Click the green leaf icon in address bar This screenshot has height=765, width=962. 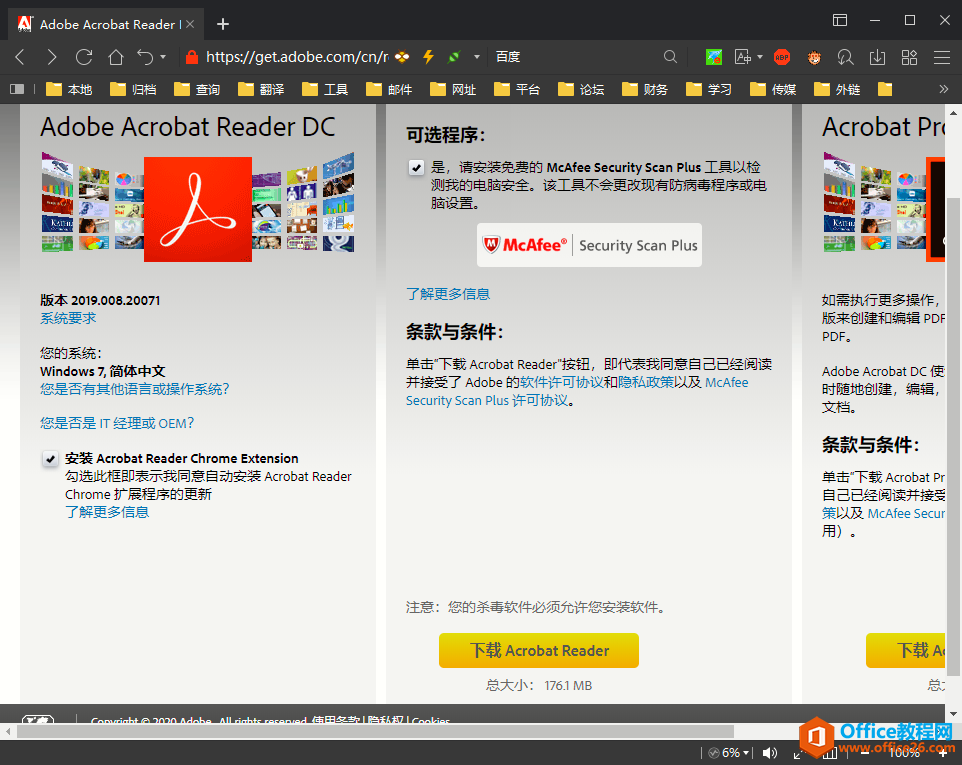click(x=454, y=57)
